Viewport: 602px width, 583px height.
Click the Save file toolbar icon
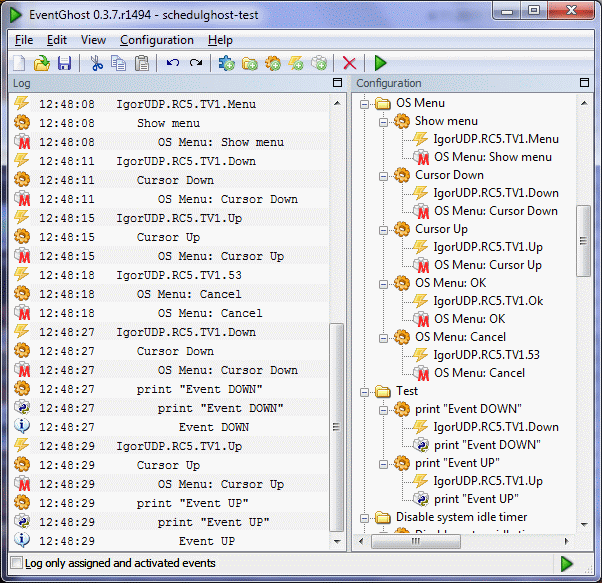(64, 63)
